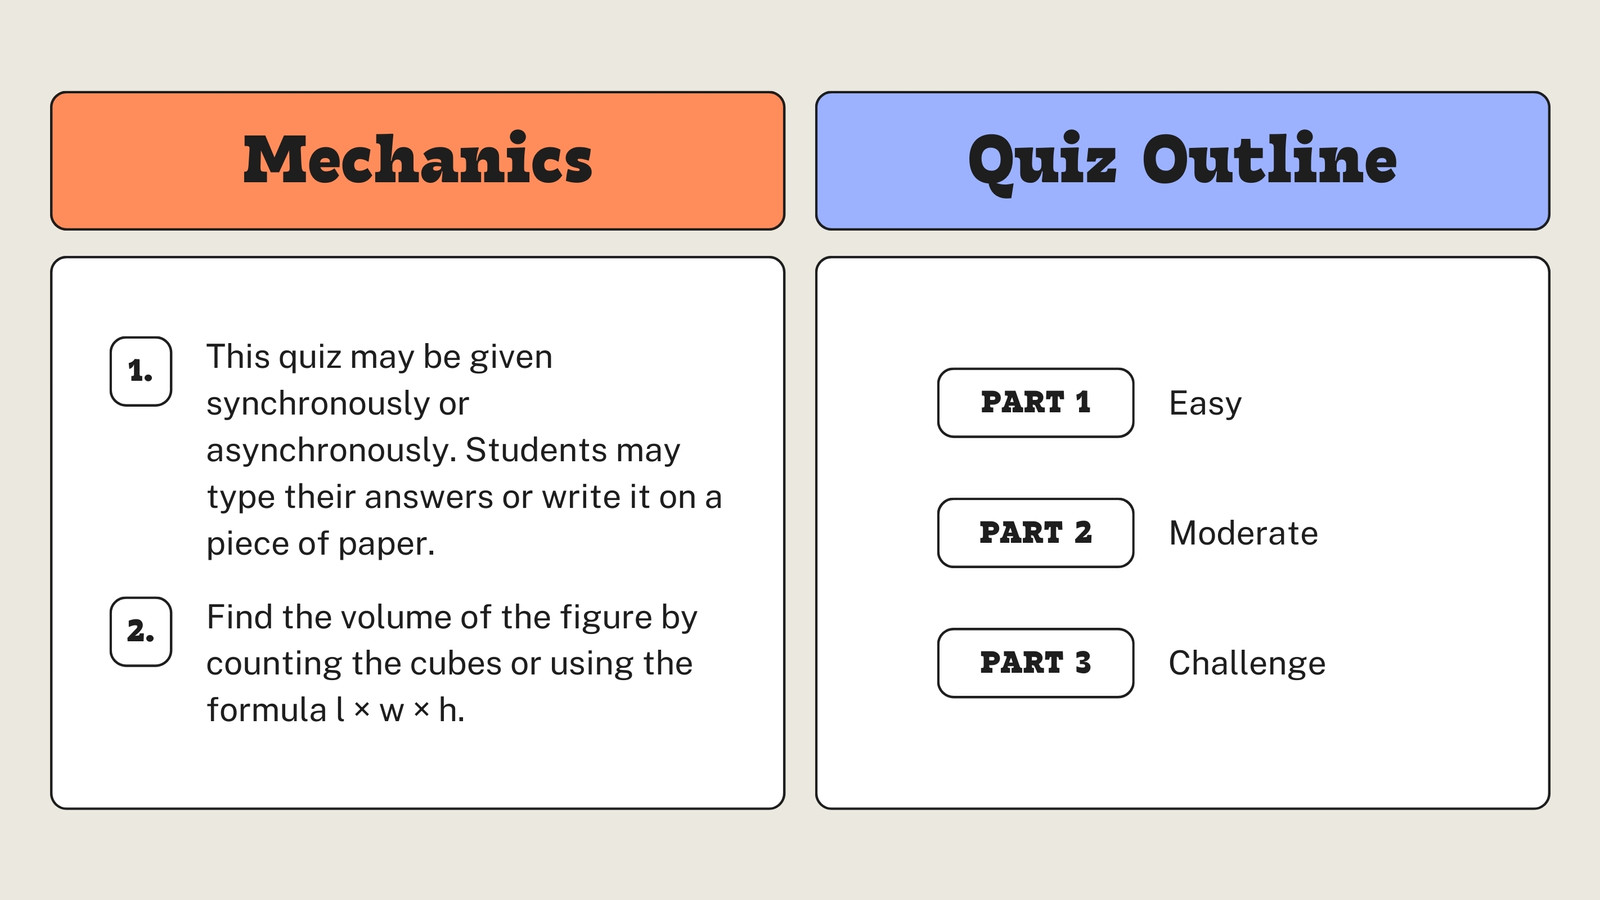Click the white Quiz Outline content panel background
The height and width of the screenshot is (900, 1600).
[1182, 760]
